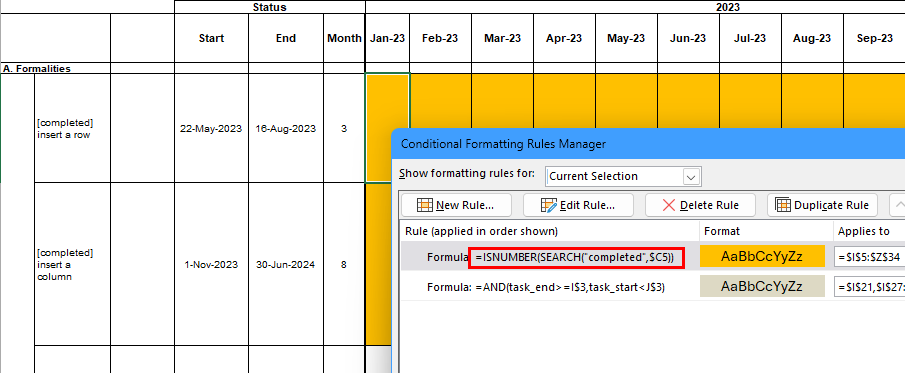The image size is (905, 373).
Task: Click the 30-Jun-2024 end date cell
Action: coord(286,264)
